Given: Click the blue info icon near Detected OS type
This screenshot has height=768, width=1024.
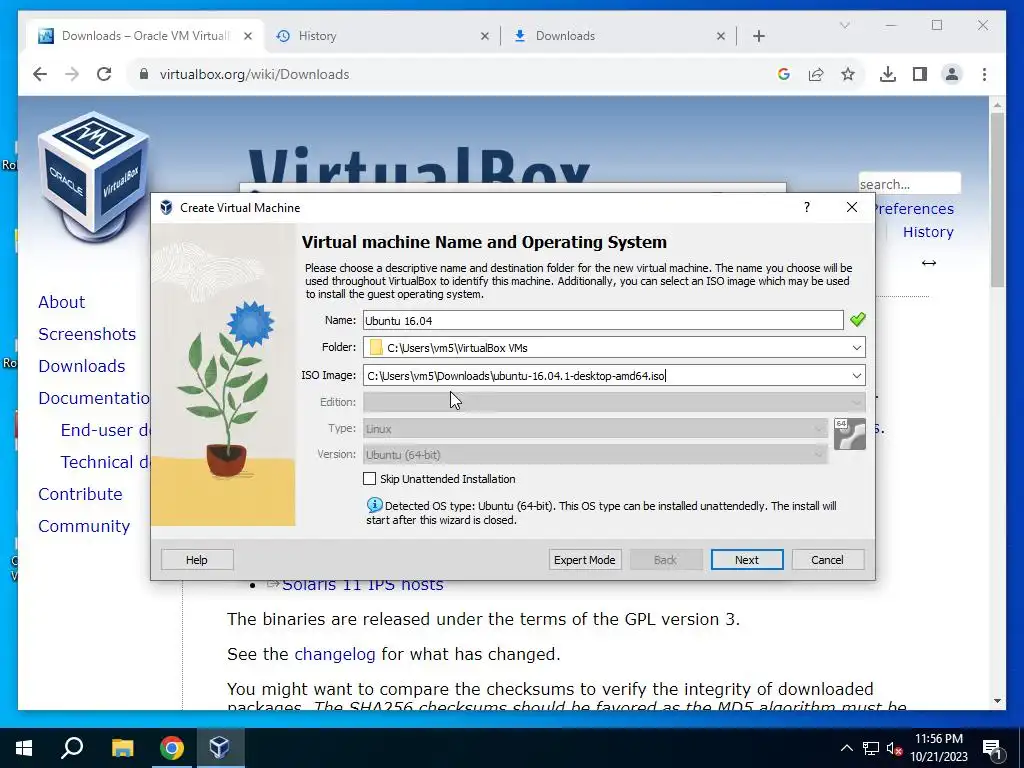Looking at the screenshot, I should pos(374,505).
